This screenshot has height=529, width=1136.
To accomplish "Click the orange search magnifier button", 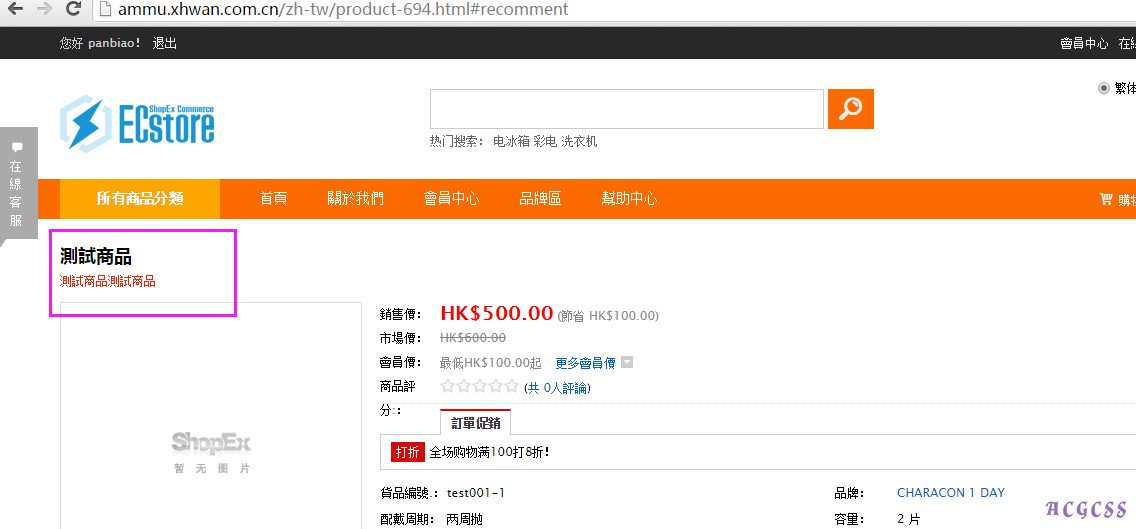I will pyautogui.click(x=851, y=109).
